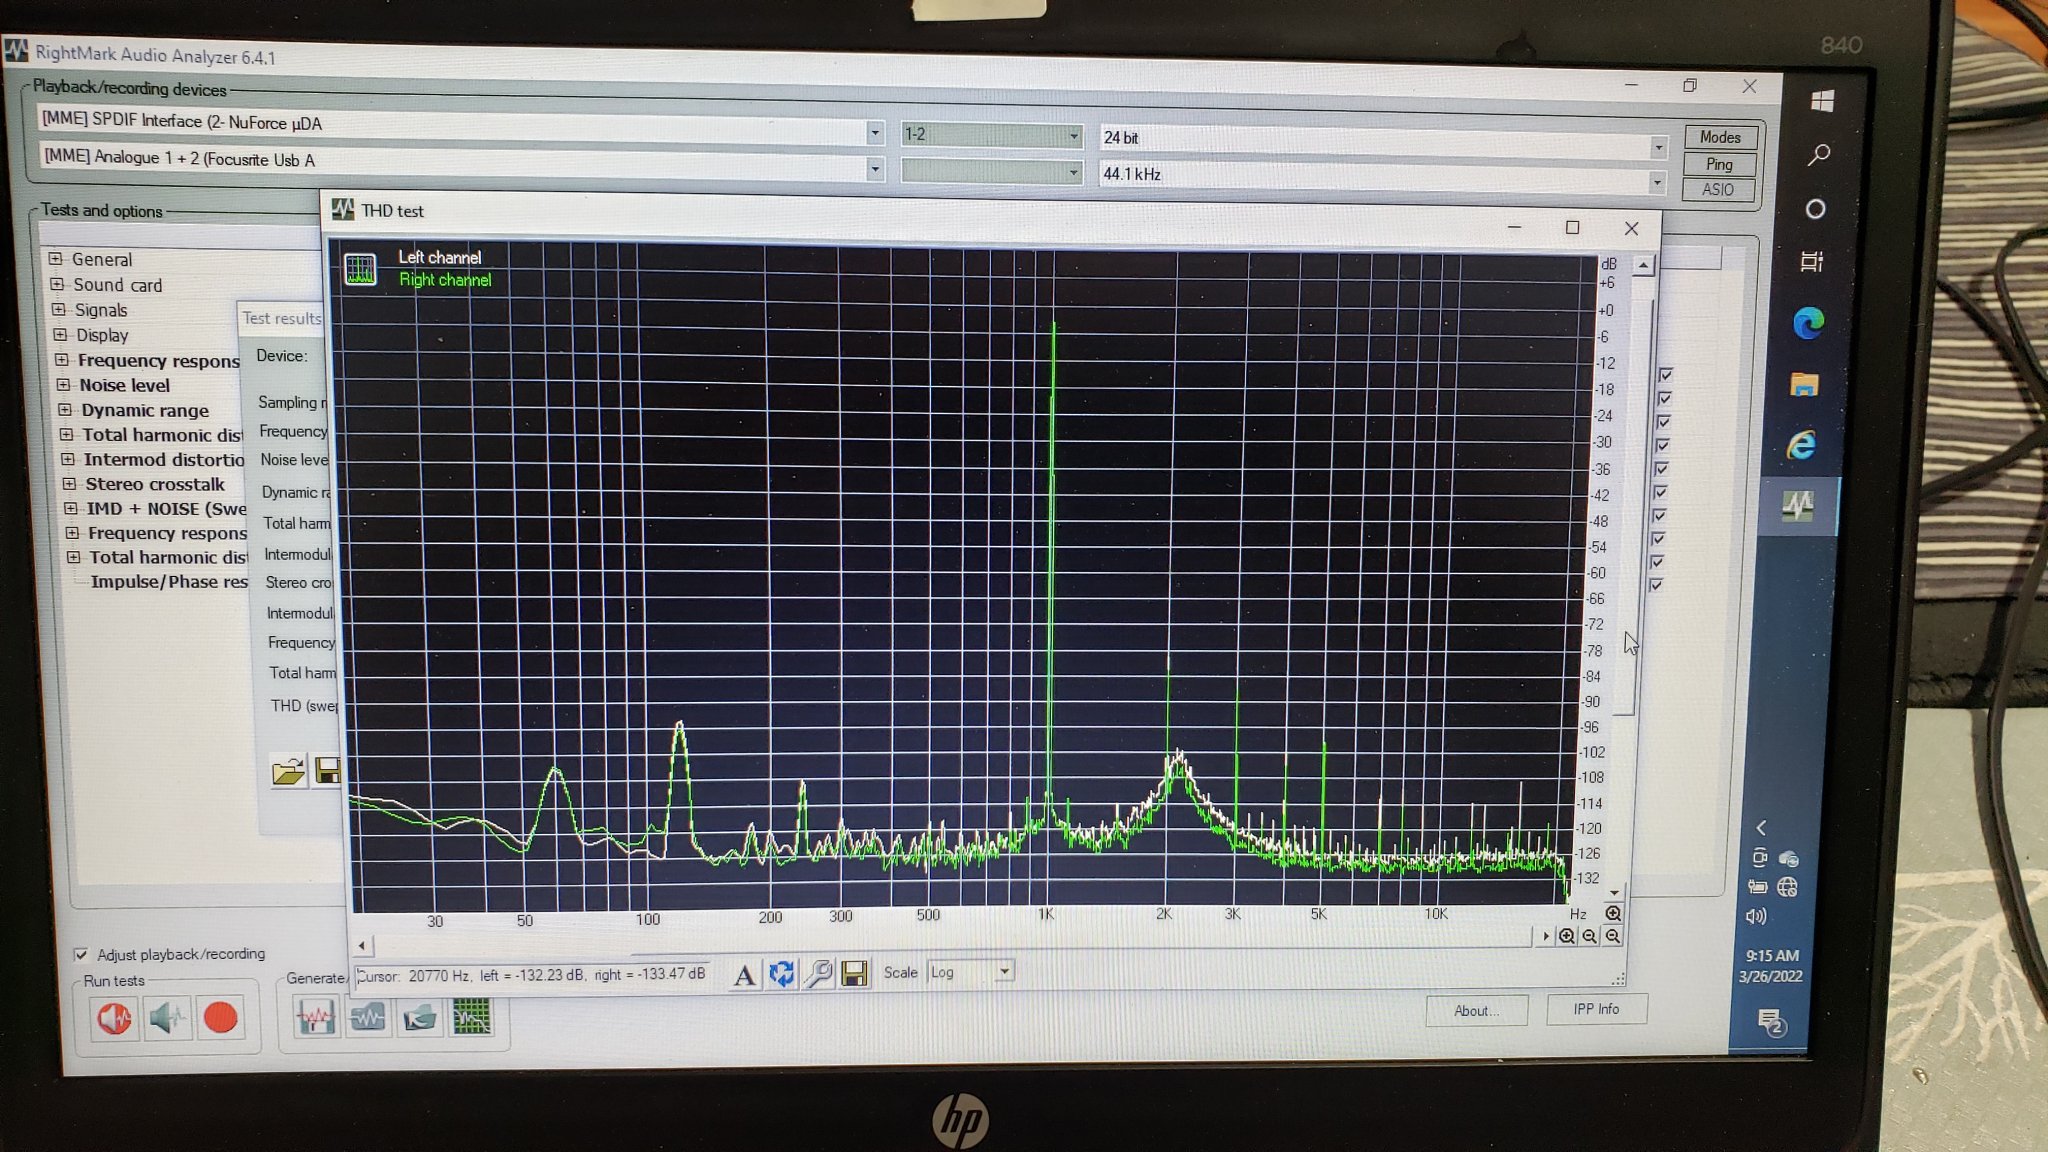Click the blue swap arrows icon in THD test toolbar
2048x1152 pixels.
click(x=782, y=973)
